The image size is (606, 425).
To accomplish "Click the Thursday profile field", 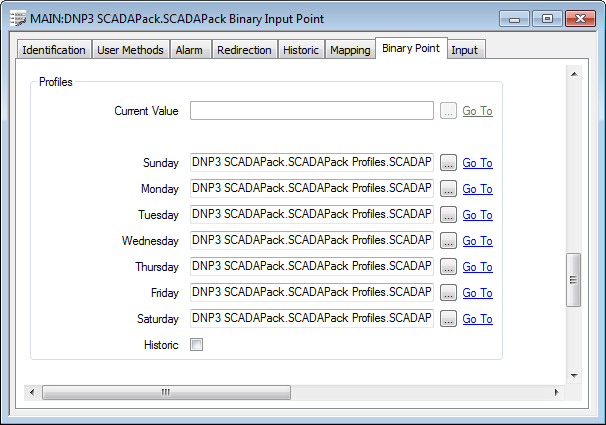I will coord(312,266).
